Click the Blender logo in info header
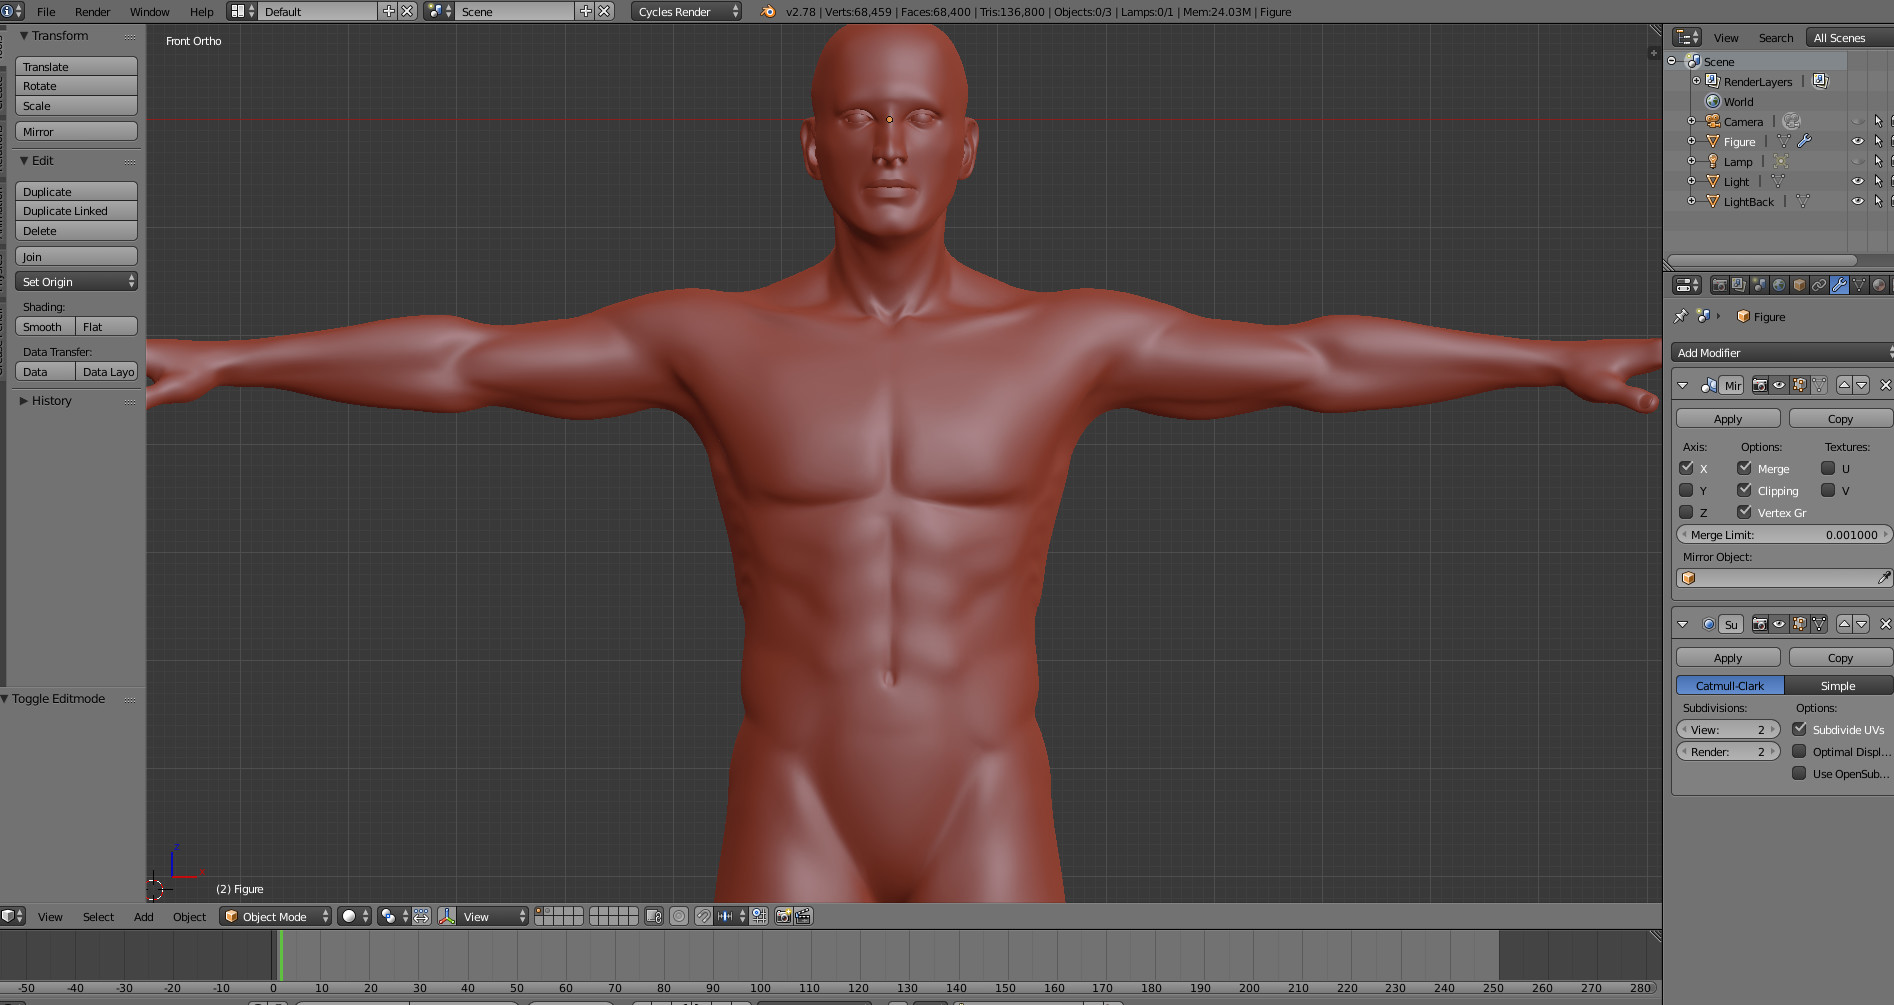 tap(768, 12)
